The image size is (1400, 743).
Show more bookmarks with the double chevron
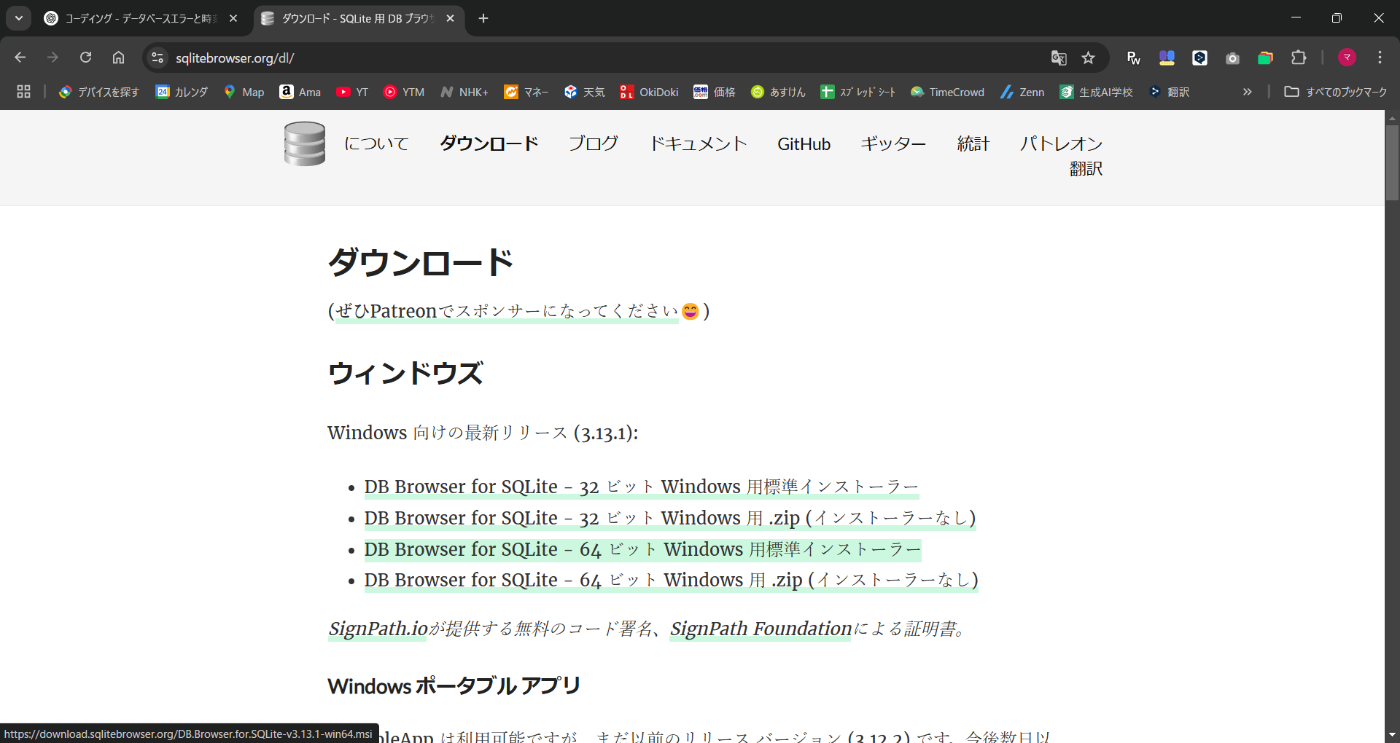(1247, 91)
